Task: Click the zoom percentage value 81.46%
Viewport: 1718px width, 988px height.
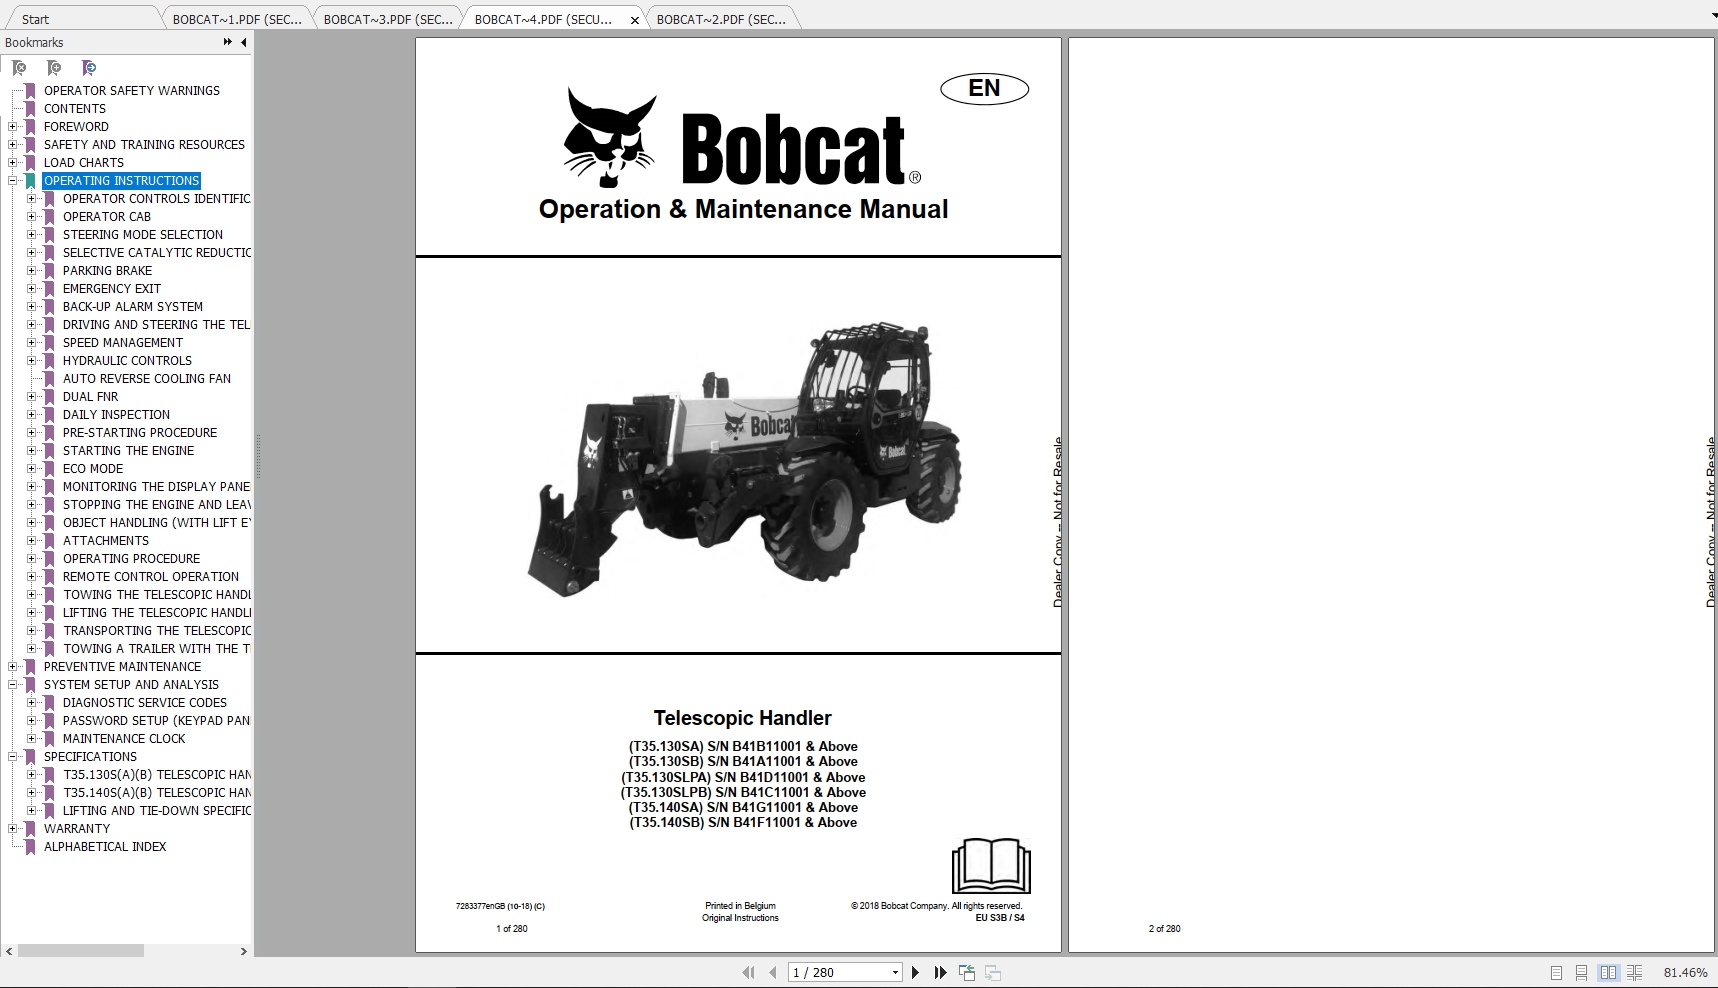Action: pos(1686,972)
